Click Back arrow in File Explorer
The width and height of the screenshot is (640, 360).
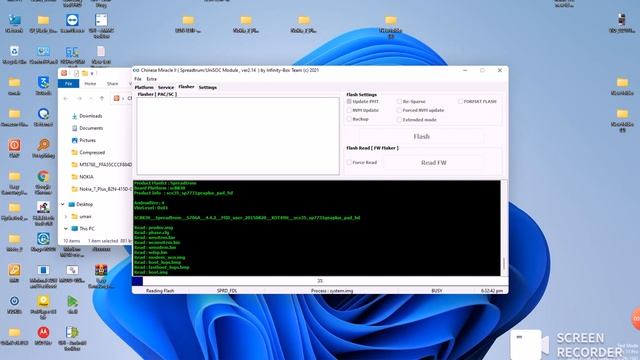tap(66, 98)
